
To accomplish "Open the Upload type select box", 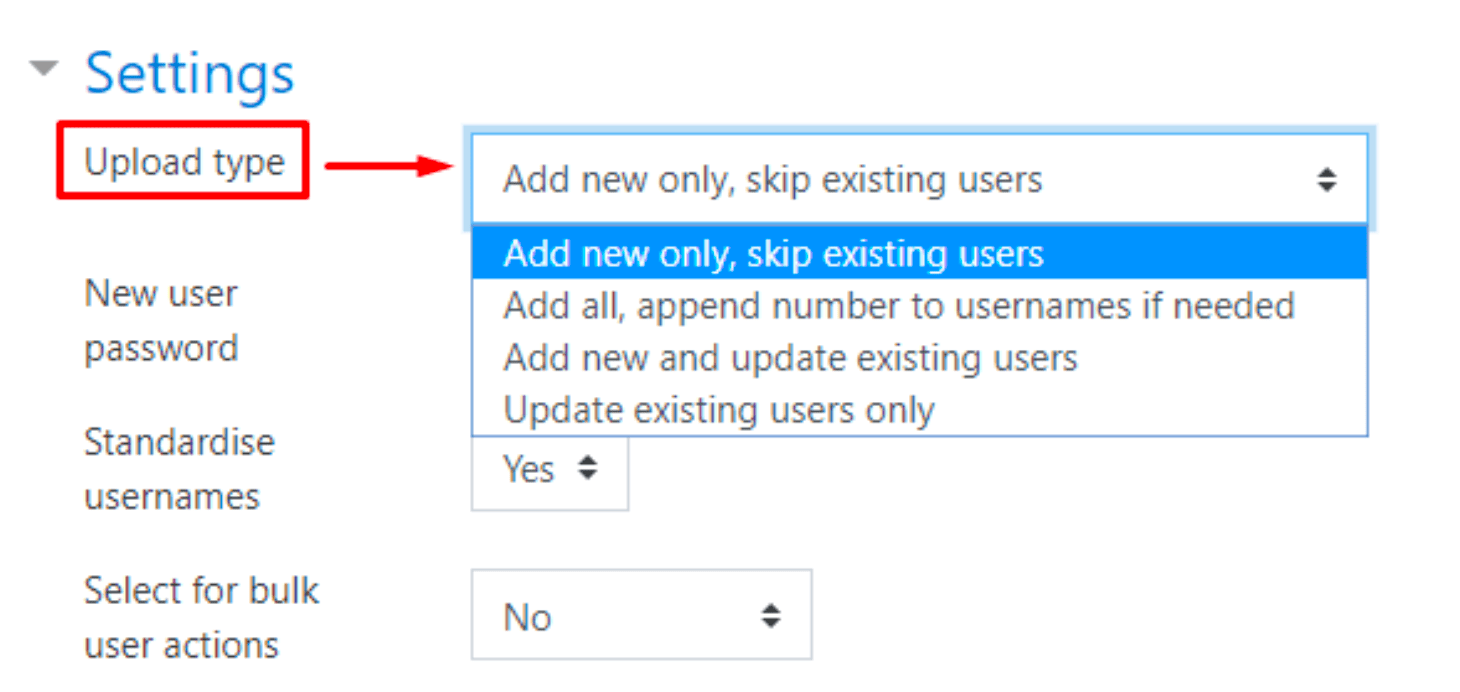I will tap(919, 180).
